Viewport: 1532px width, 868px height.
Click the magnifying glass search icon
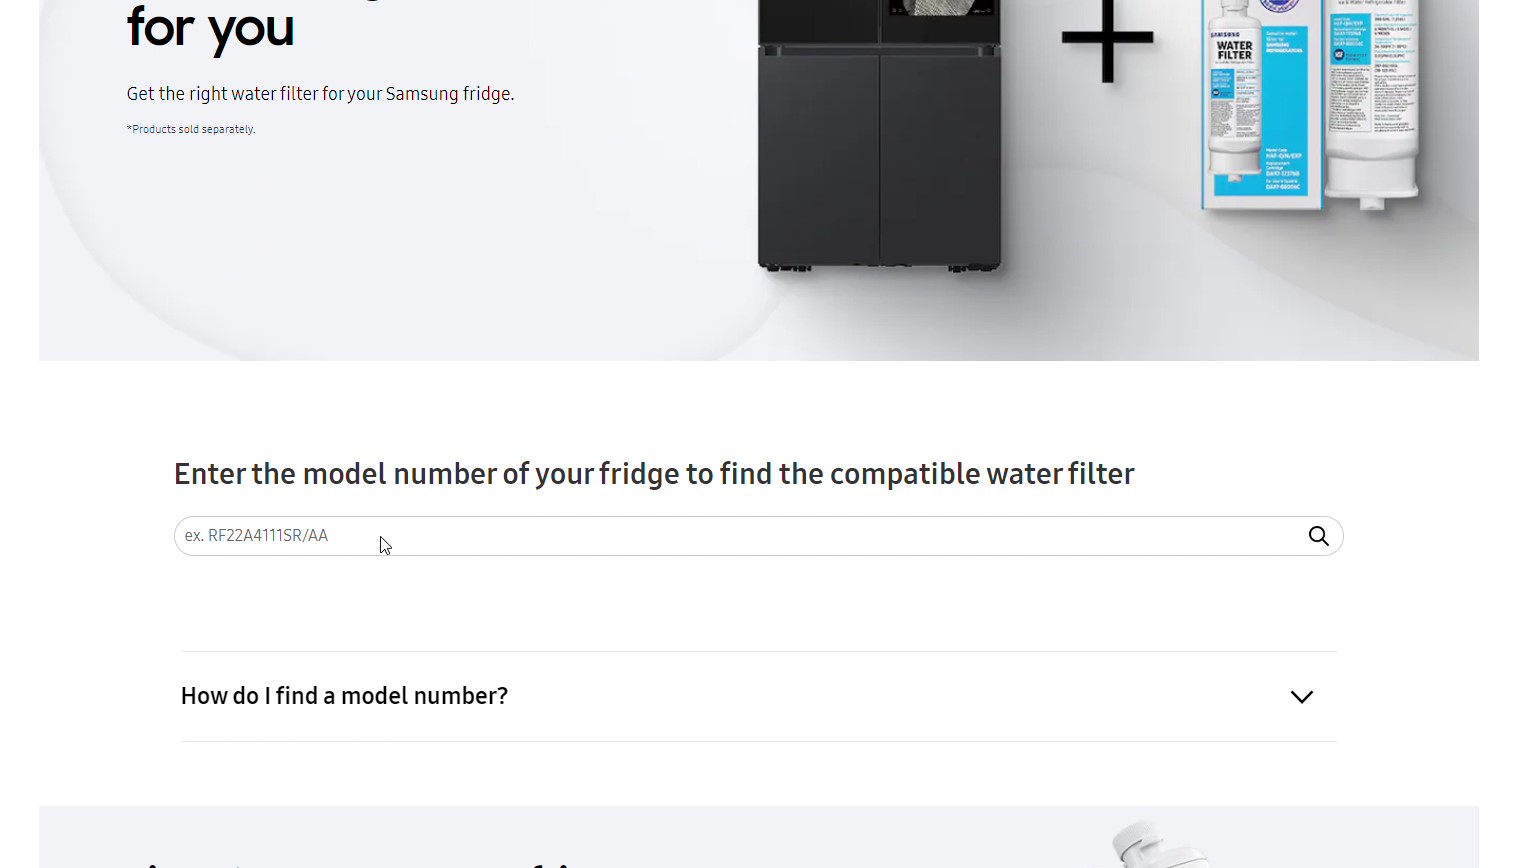tap(1318, 536)
